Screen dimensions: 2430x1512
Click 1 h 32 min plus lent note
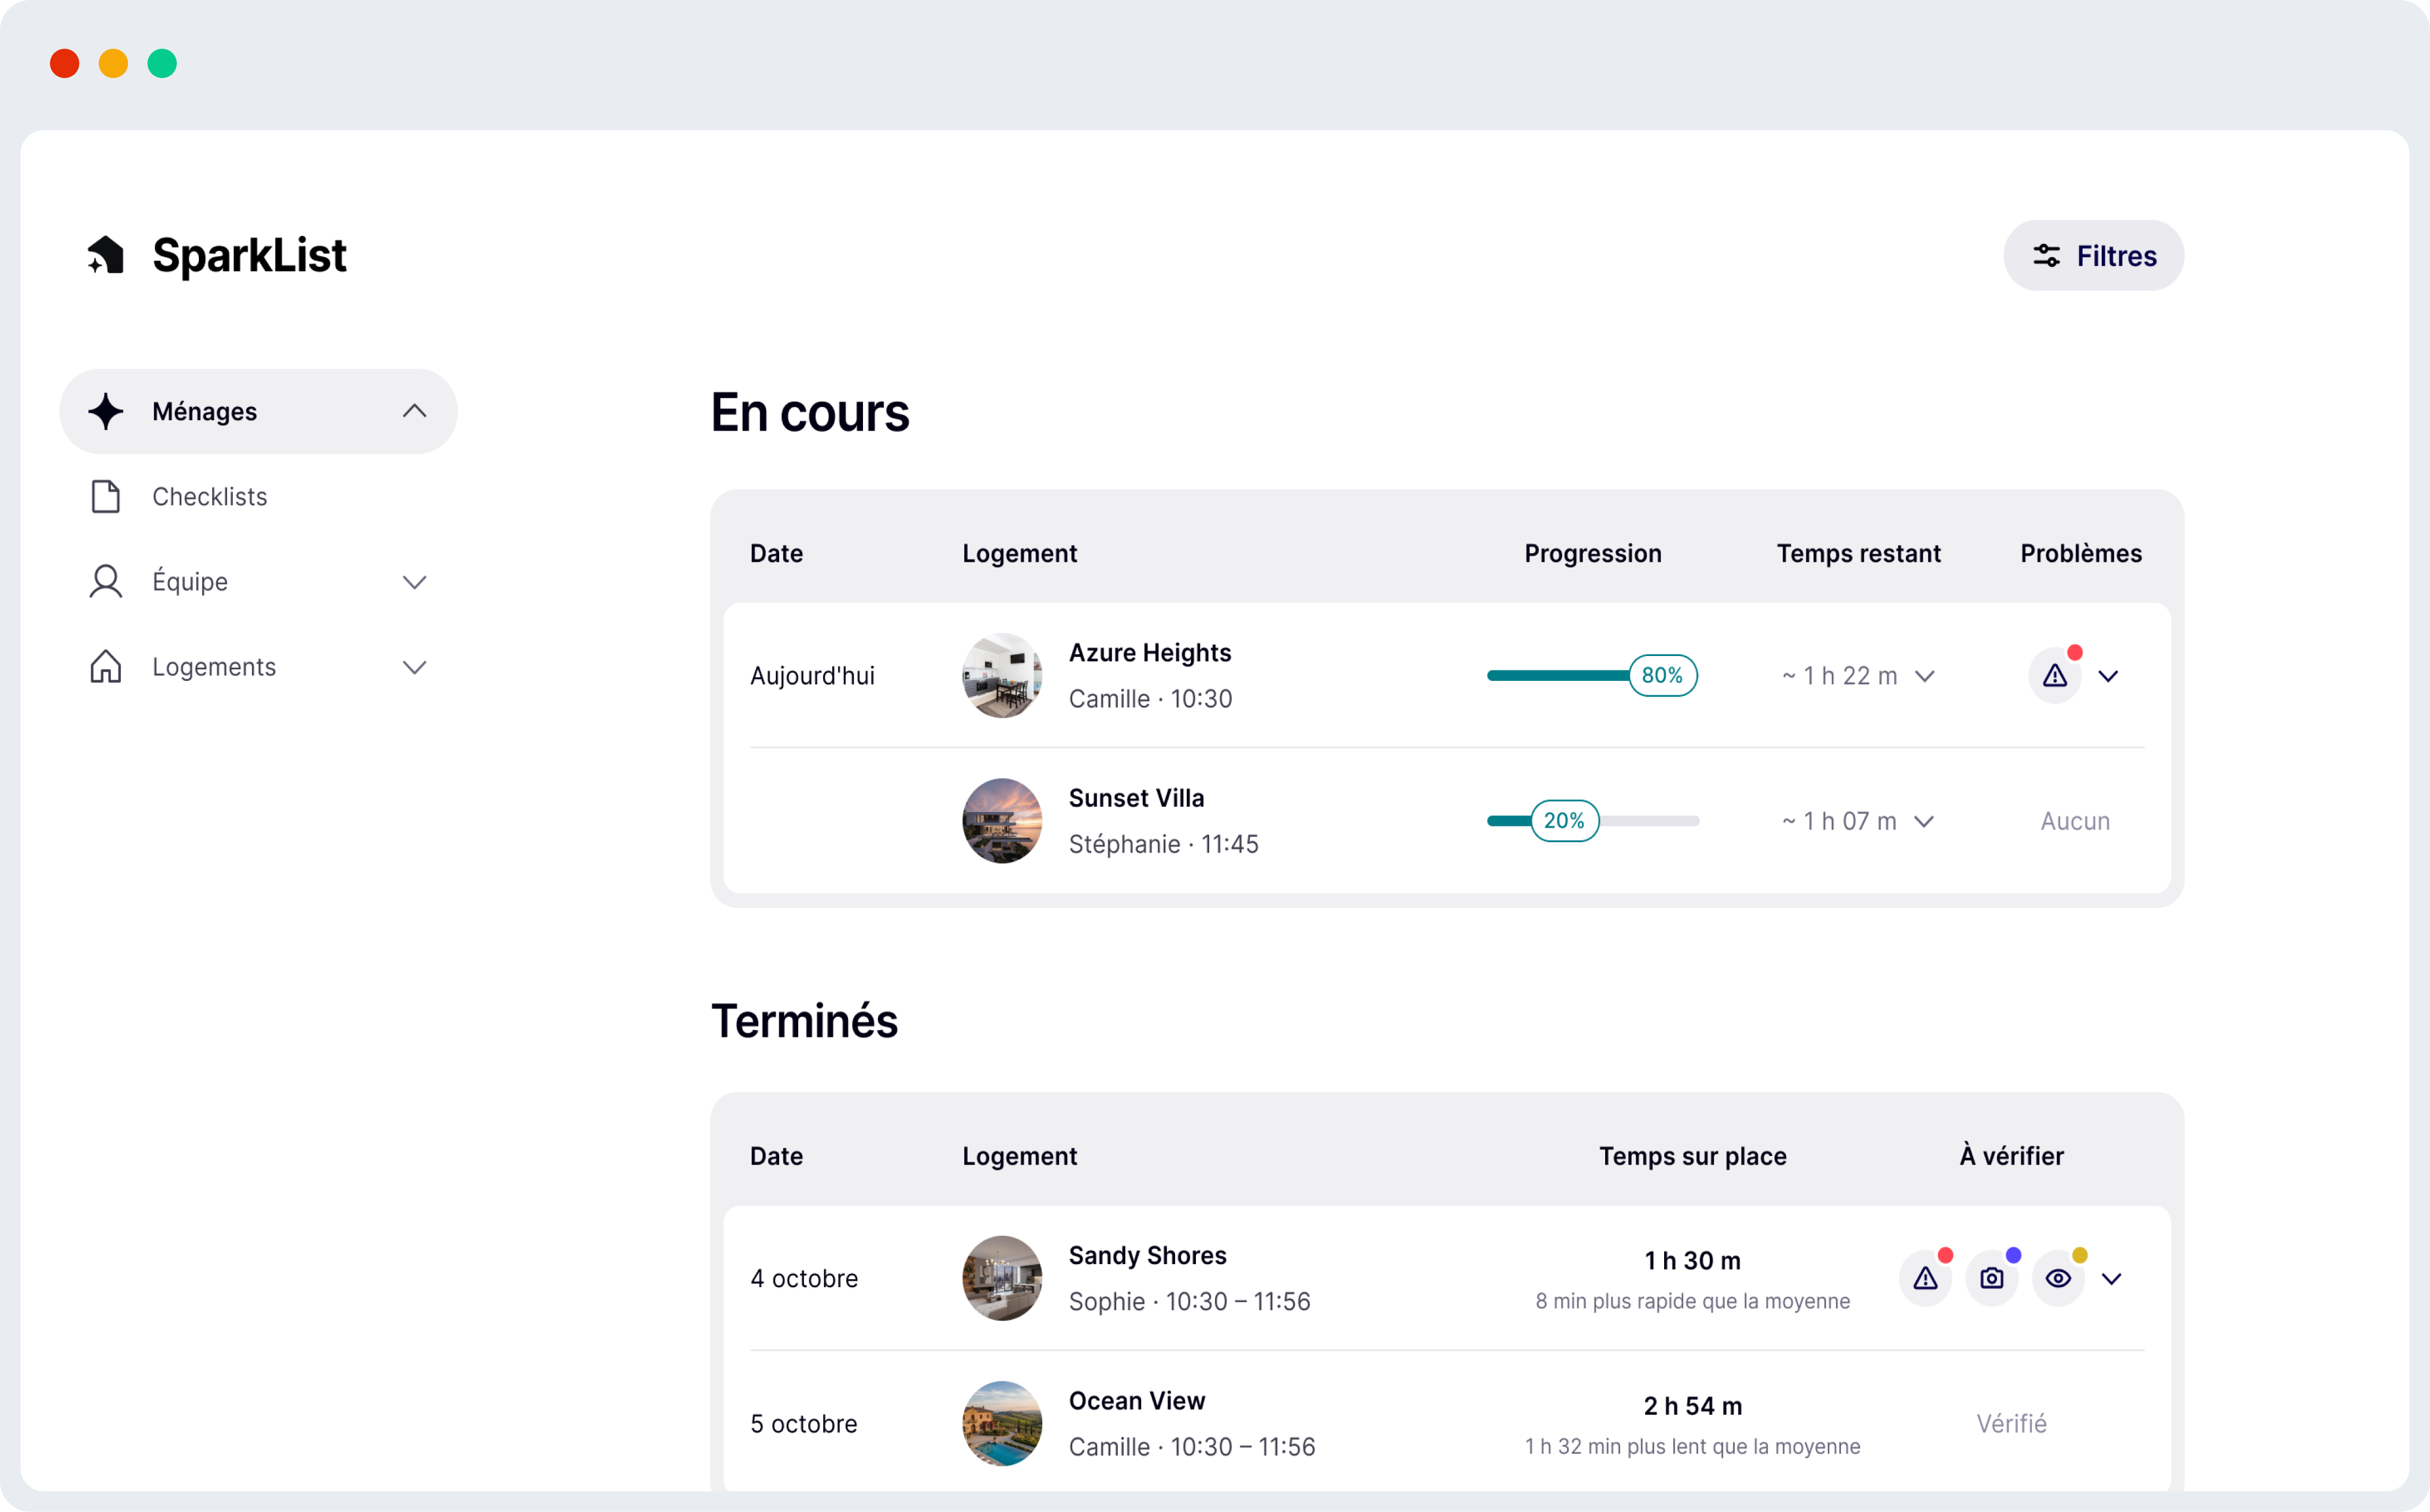pyautogui.click(x=1693, y=1446)
